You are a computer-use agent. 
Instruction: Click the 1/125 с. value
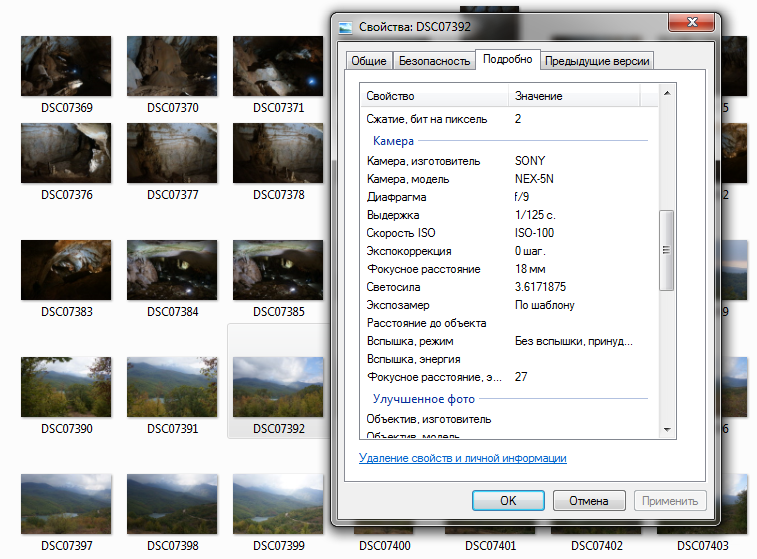[x=535, y=215]
